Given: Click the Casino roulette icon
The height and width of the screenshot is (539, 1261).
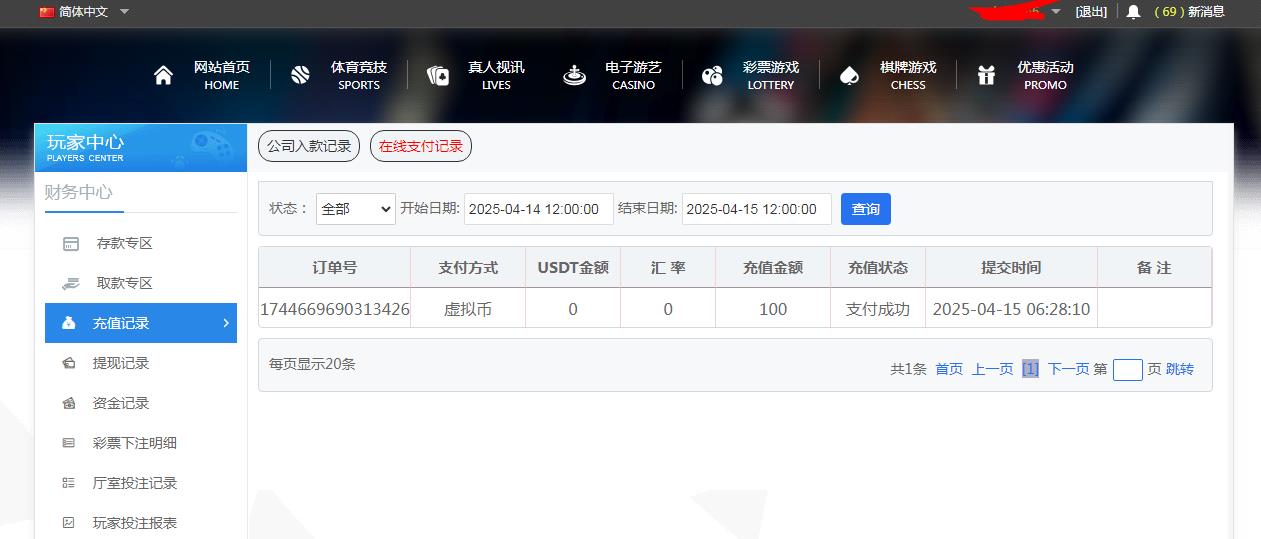Looking at the screenshot, I should pos(575,75).
